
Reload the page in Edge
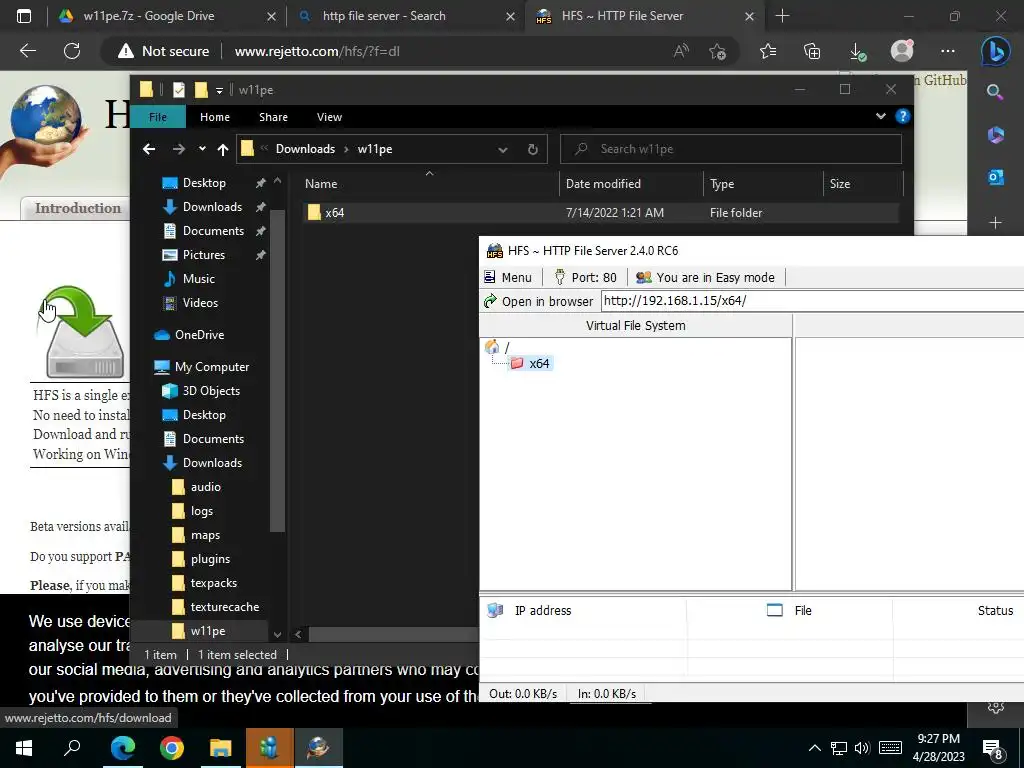(x=72, y=51)
